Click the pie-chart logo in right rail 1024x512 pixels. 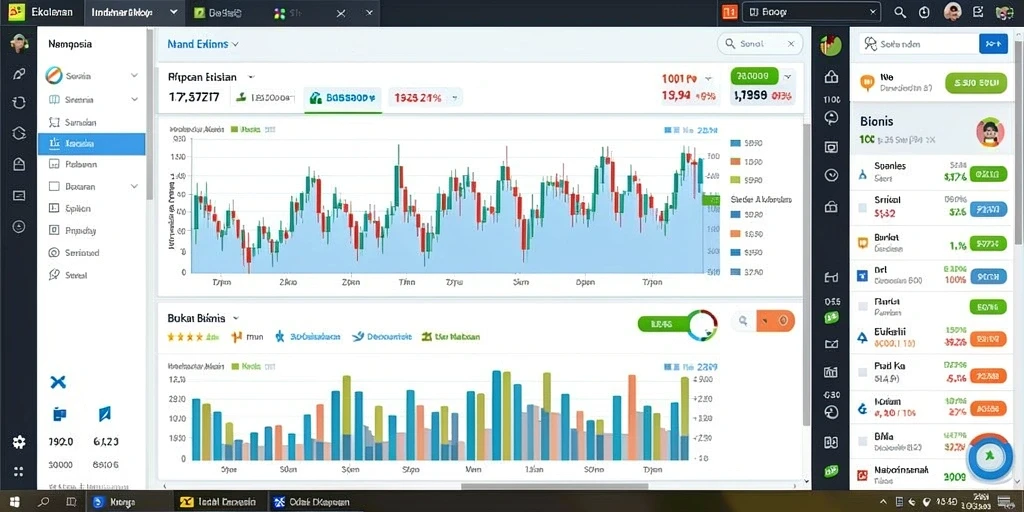831,44
